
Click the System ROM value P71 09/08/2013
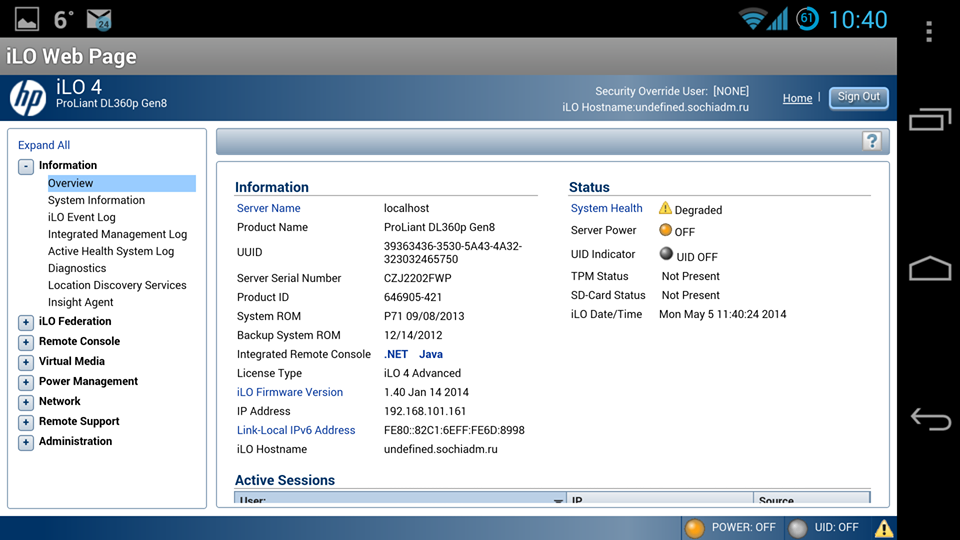424,317
